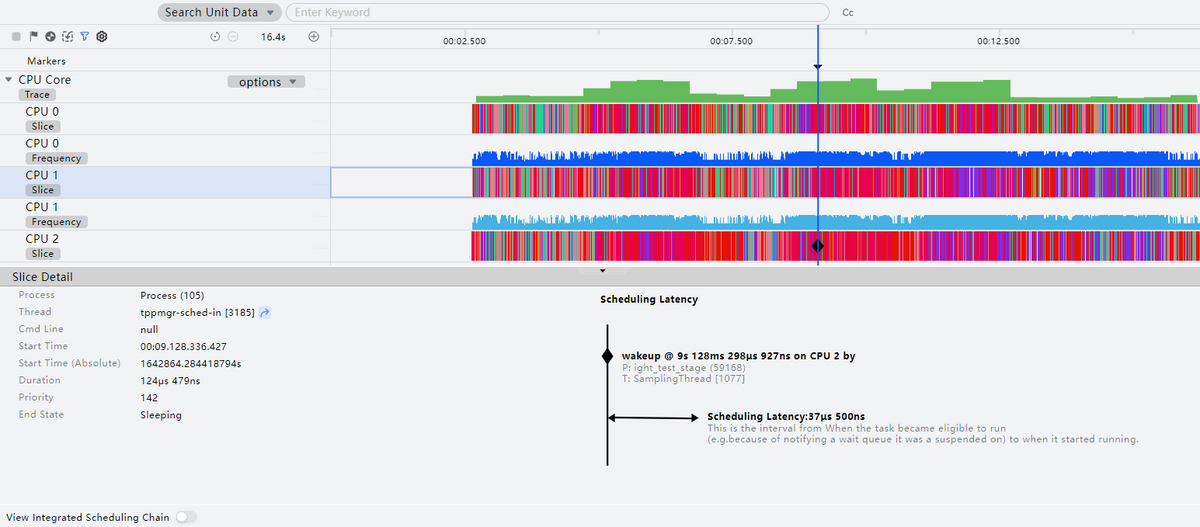This screenshot has width=1200, height=527.
Task: Click the Enter Keyword search field
Action: (x=557, y=13)
